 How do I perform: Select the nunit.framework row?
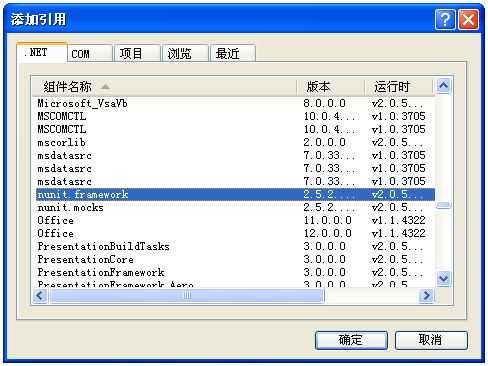tap(235, 194)
